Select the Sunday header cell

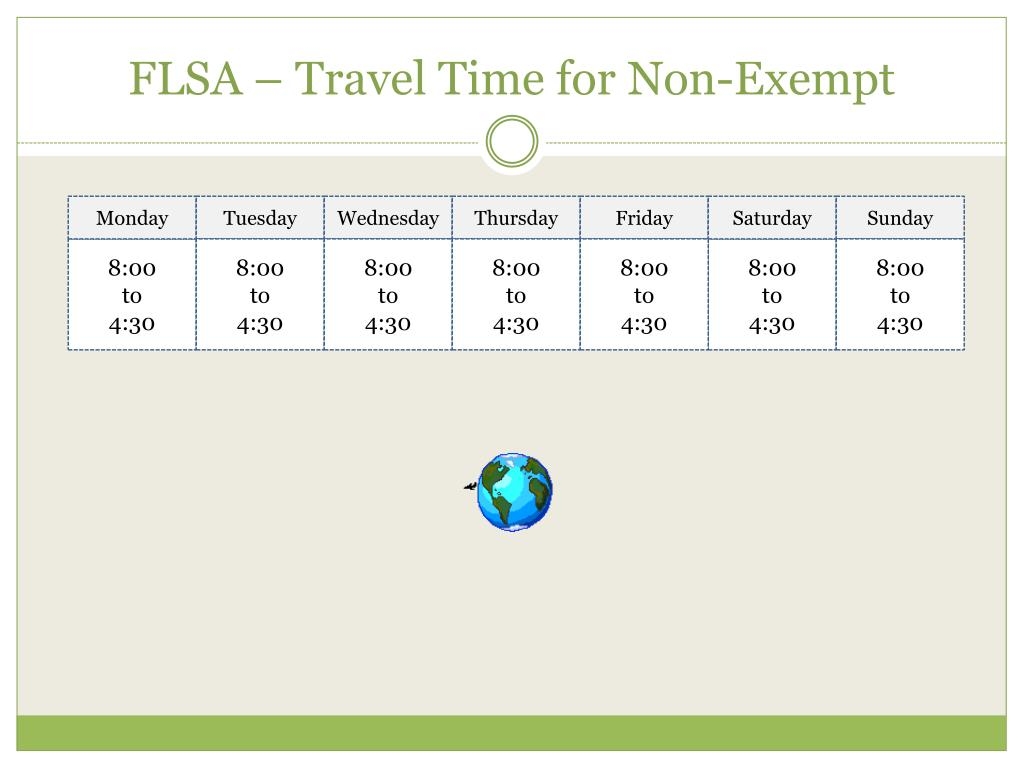point(900,217)
